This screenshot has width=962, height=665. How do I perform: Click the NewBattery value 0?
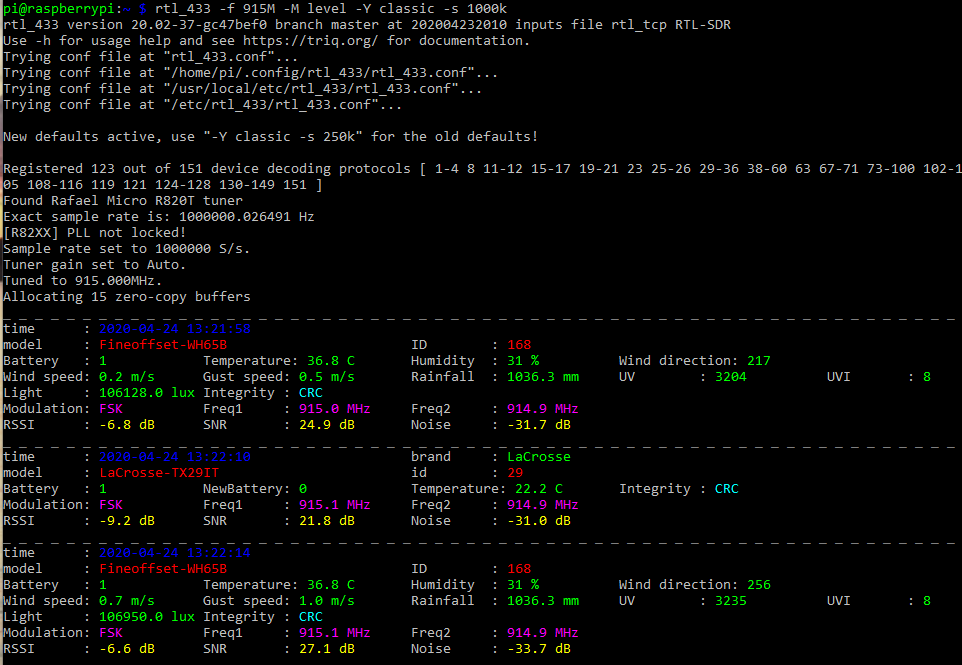pyautogui.click(x=303, y=488)
